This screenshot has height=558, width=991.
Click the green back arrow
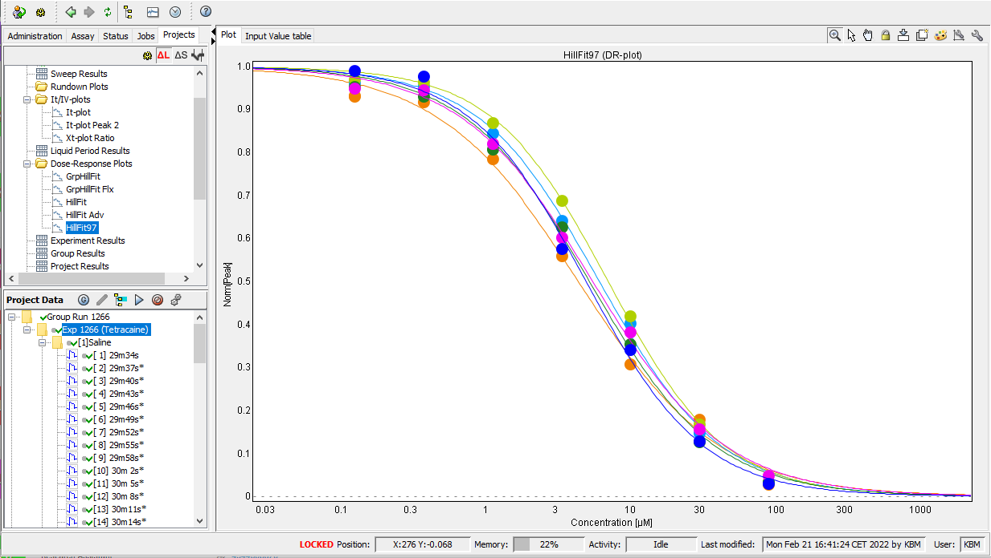click(x=70, y=12)
